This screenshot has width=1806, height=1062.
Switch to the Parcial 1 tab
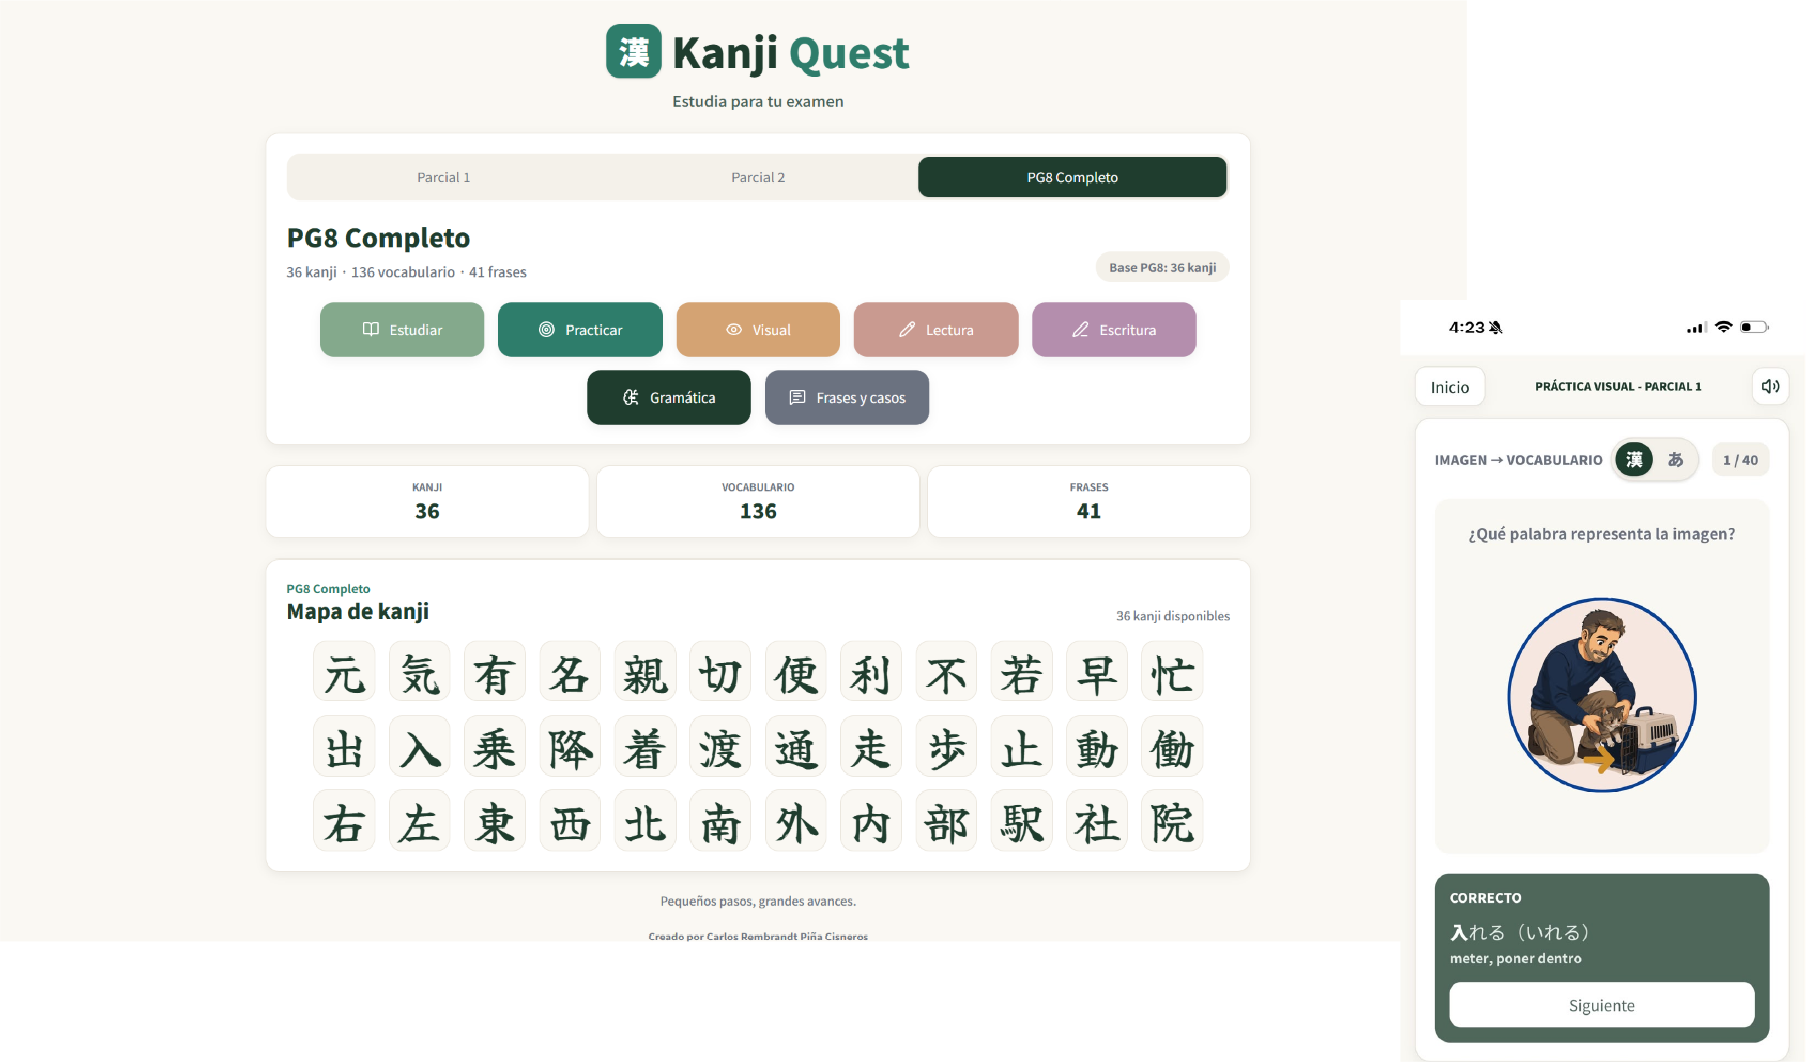coord(444,177)
